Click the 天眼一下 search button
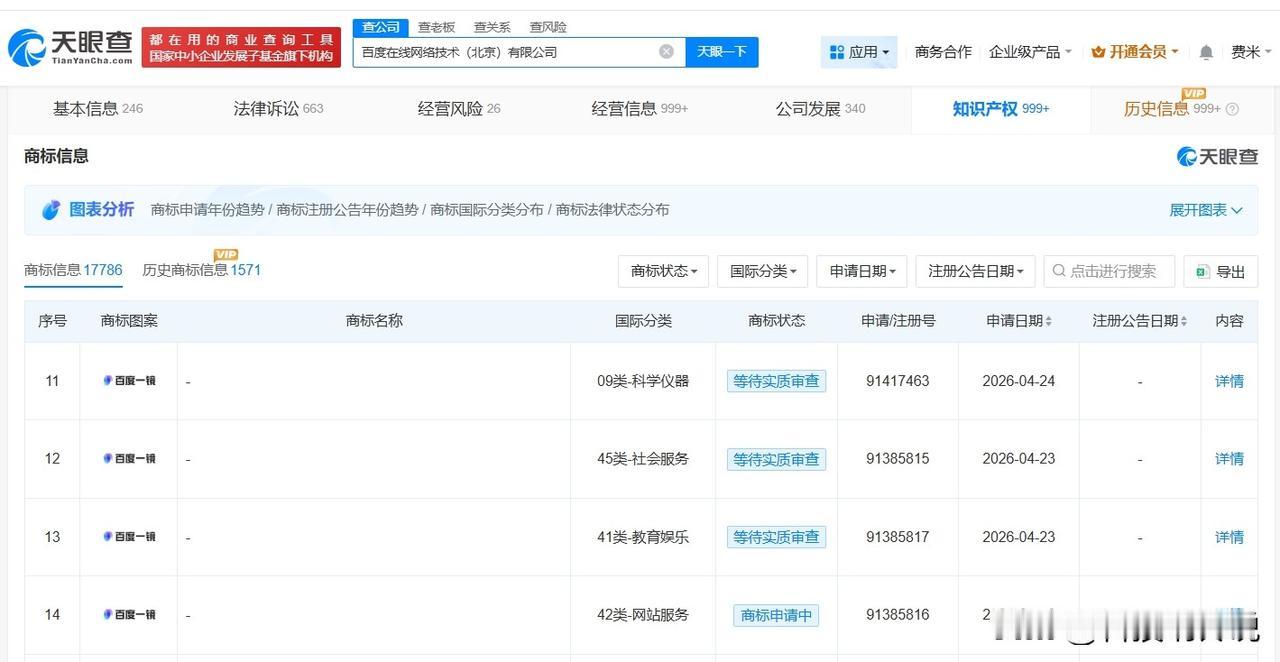Viewport: 1280px width, 662px height. pos(722,52)
